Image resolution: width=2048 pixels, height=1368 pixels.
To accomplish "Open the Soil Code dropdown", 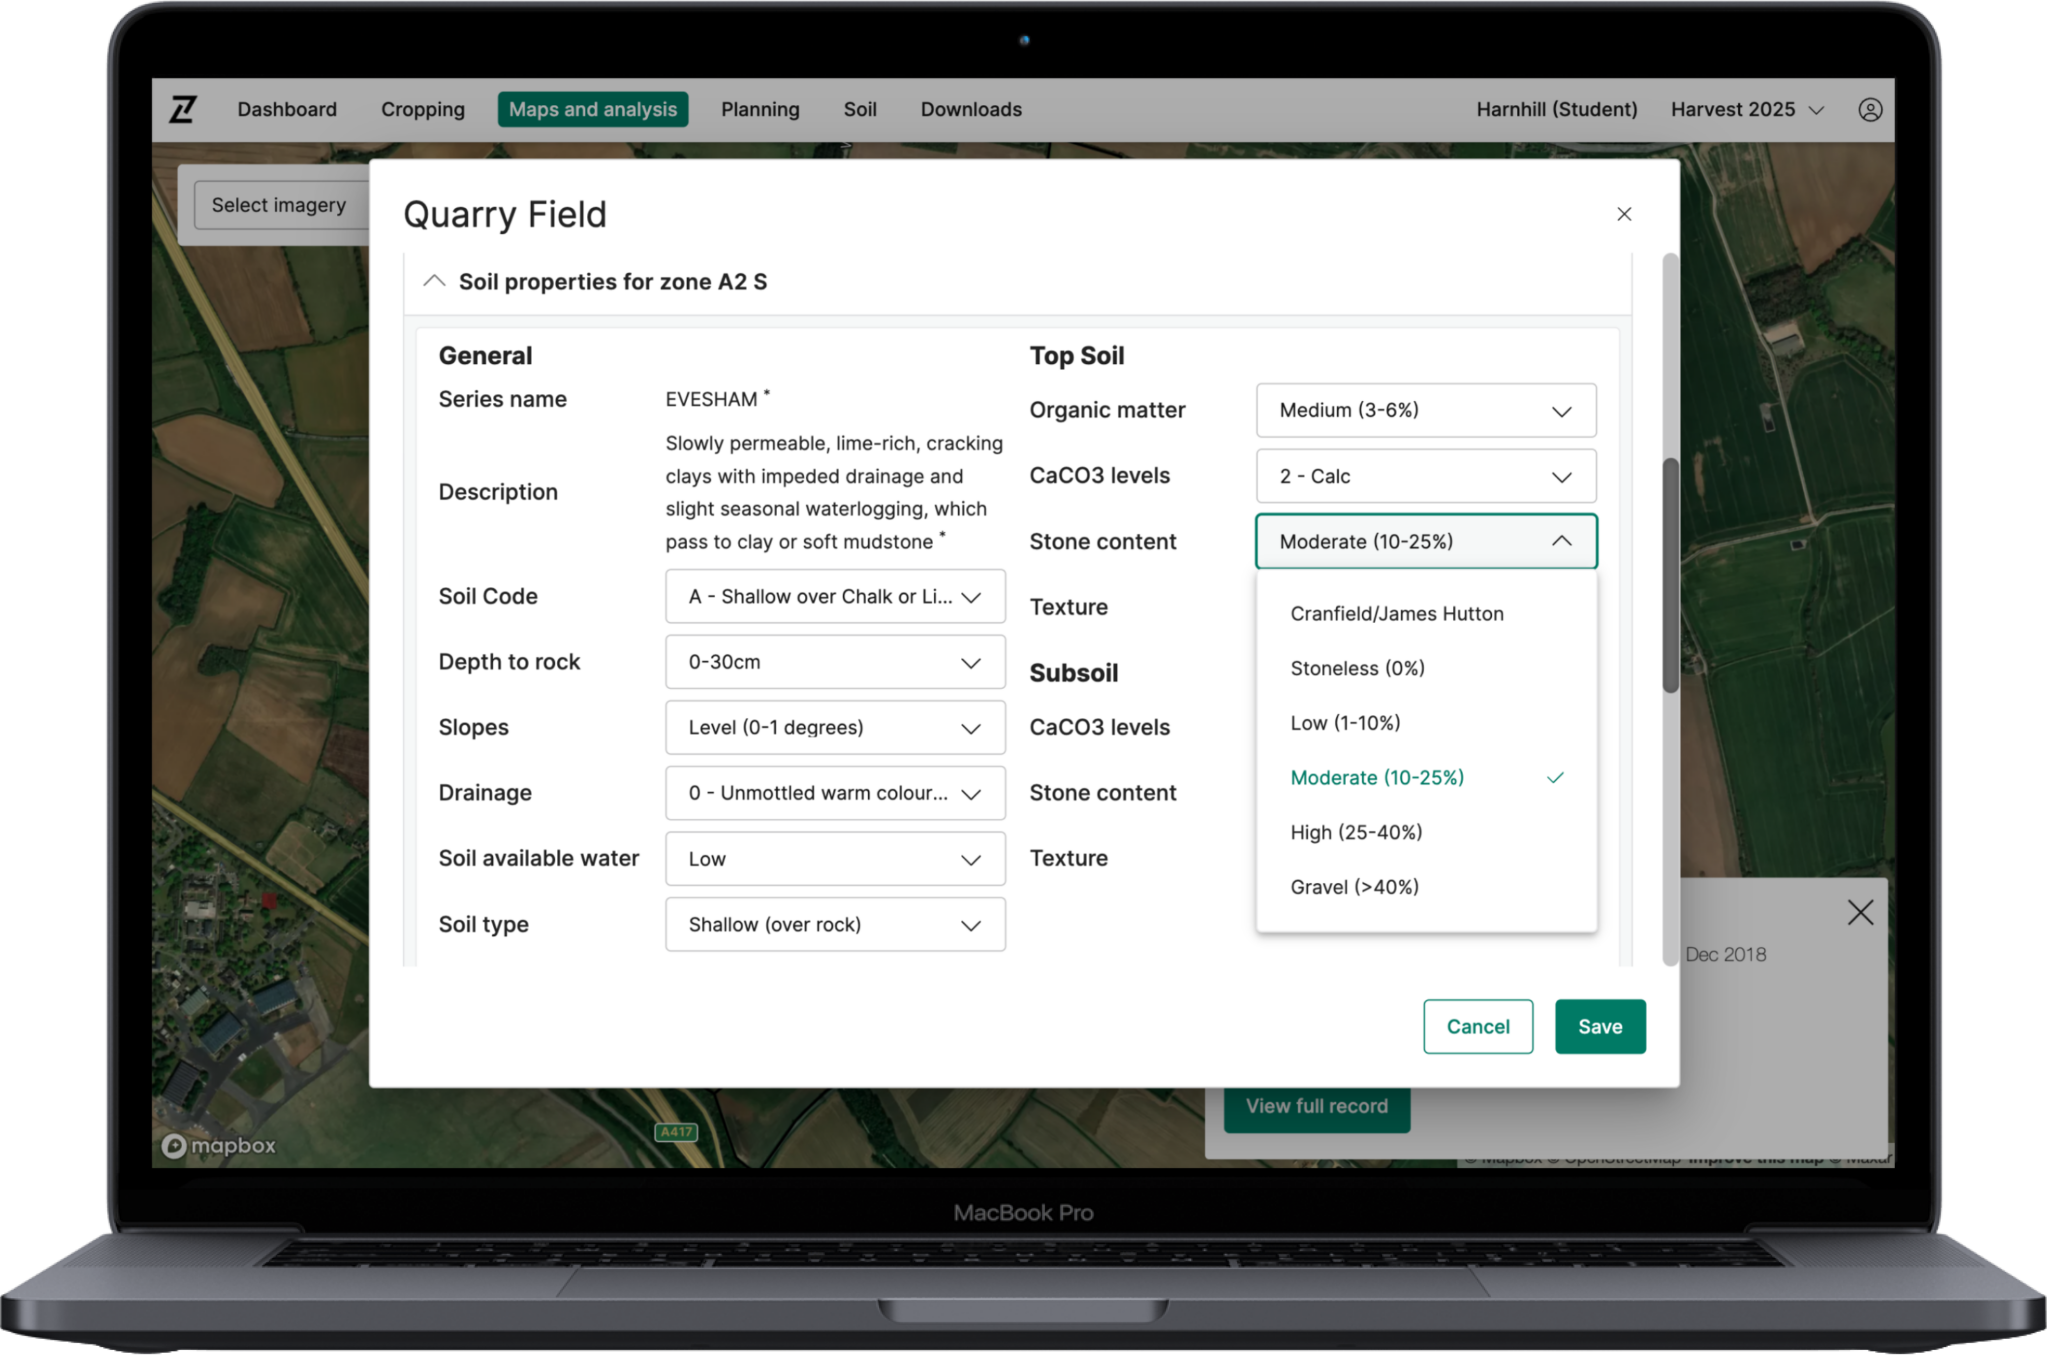I will coord(835,596).
